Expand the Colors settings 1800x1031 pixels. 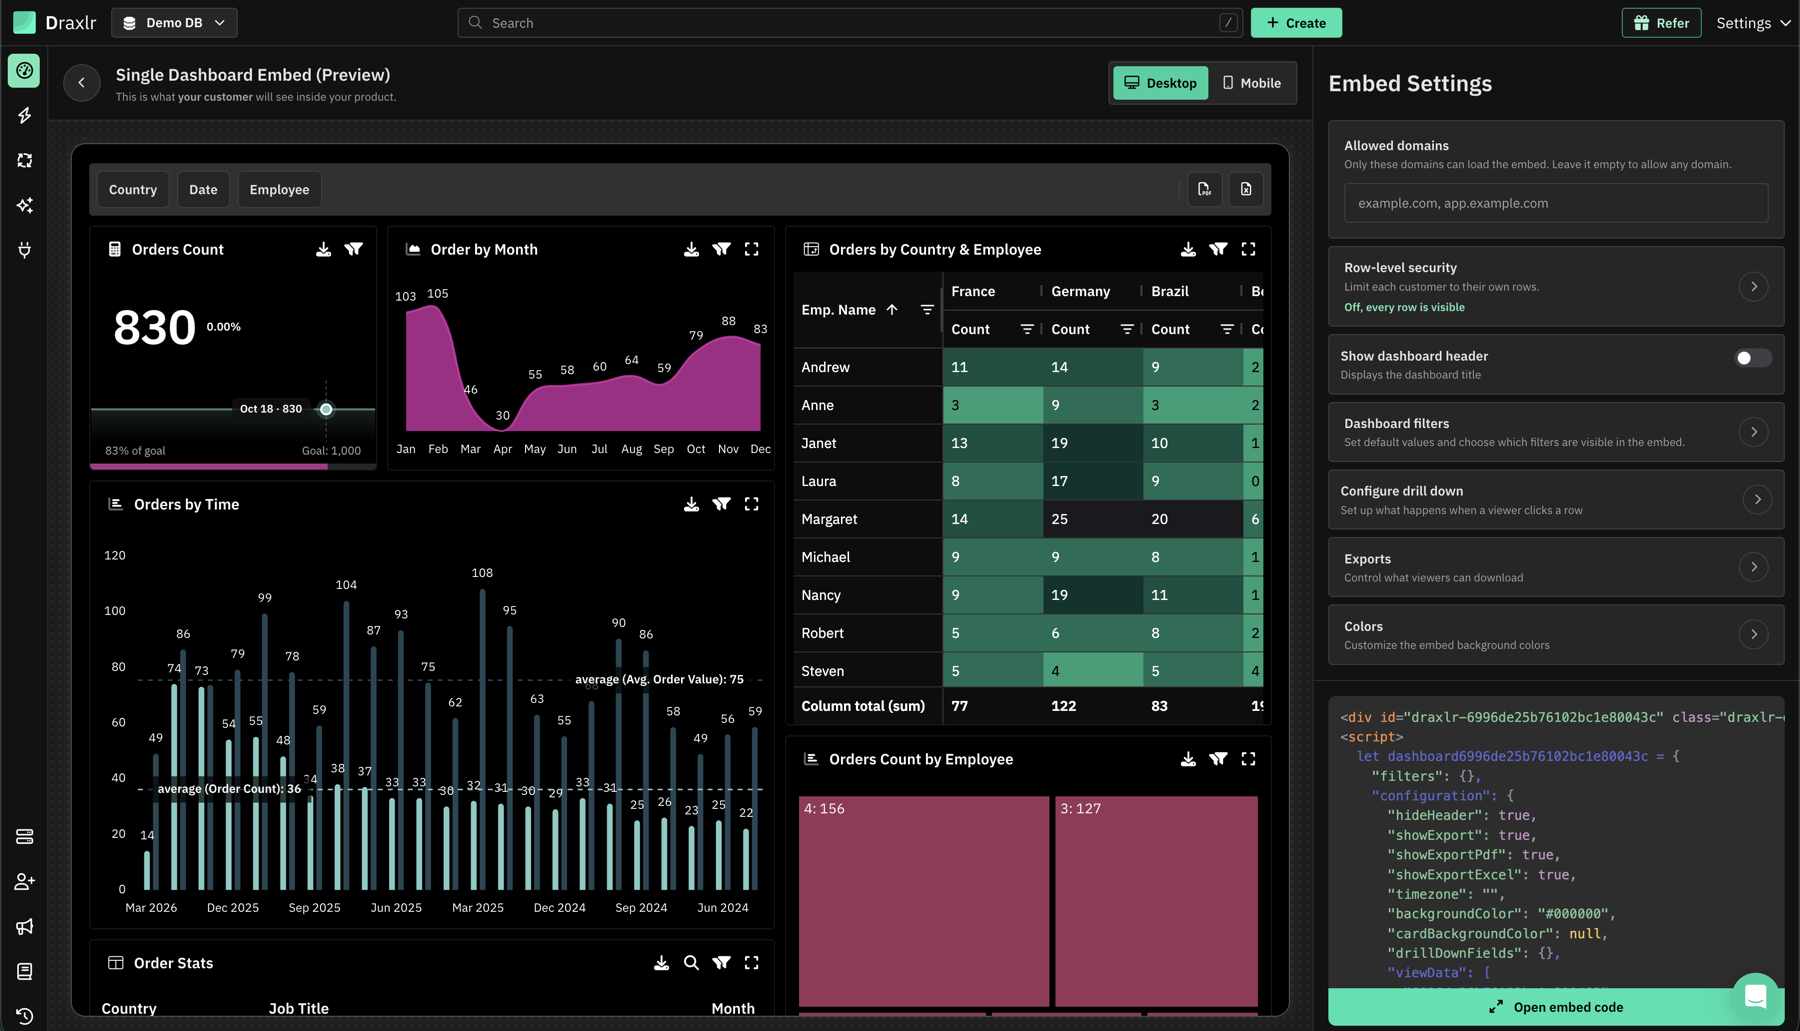1753,634
